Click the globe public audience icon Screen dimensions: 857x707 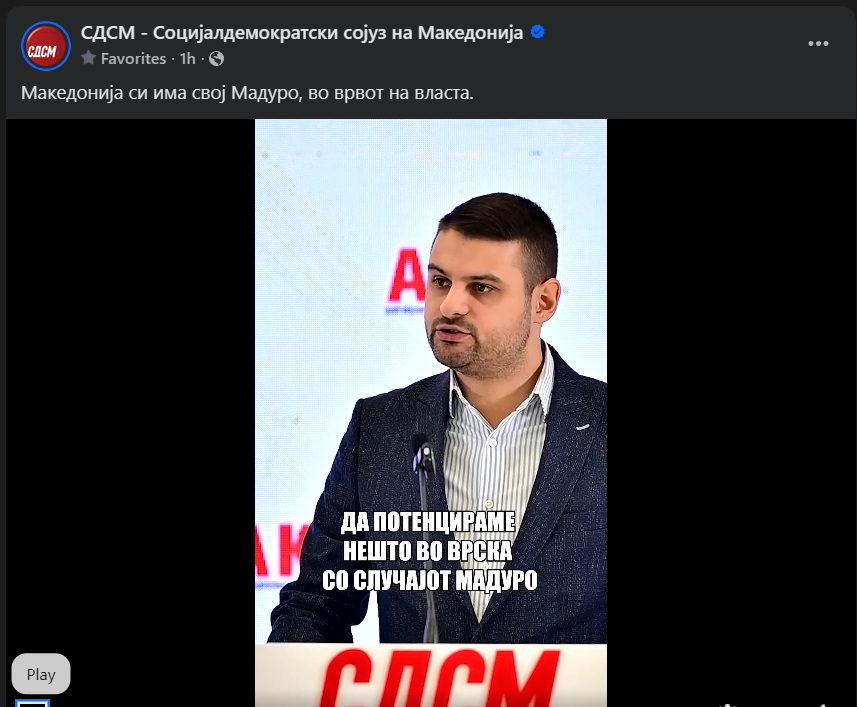point(216,58)
